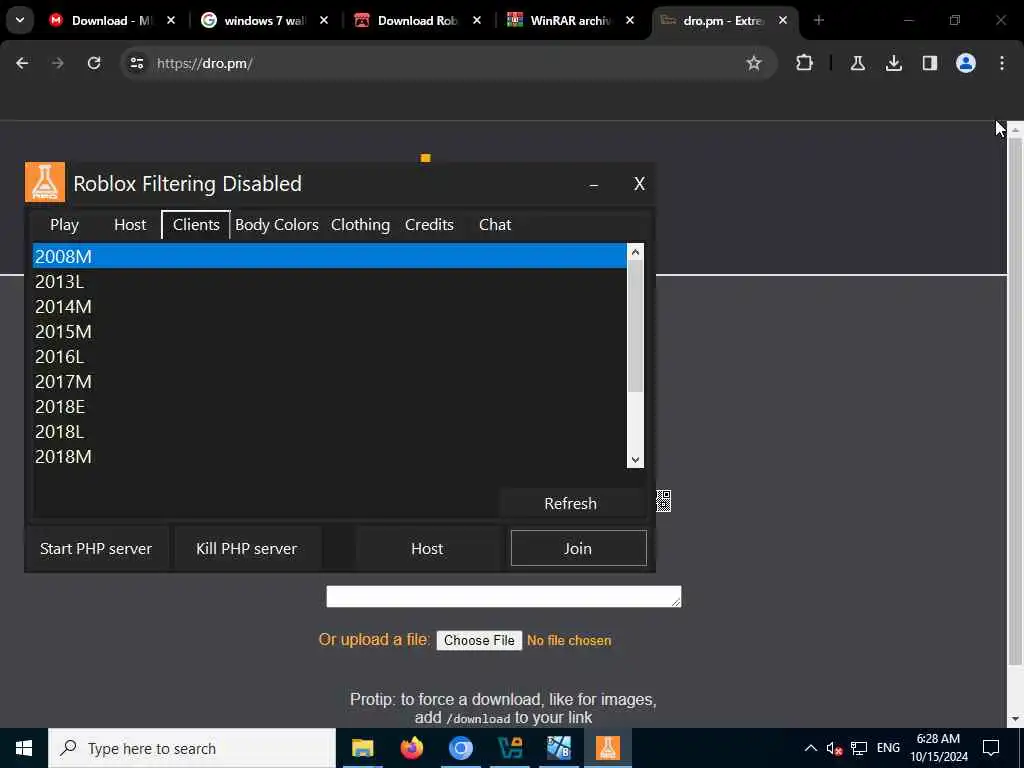Select the Clients tab
This screenshot has width=1024, height=768.
click(196, 225)
